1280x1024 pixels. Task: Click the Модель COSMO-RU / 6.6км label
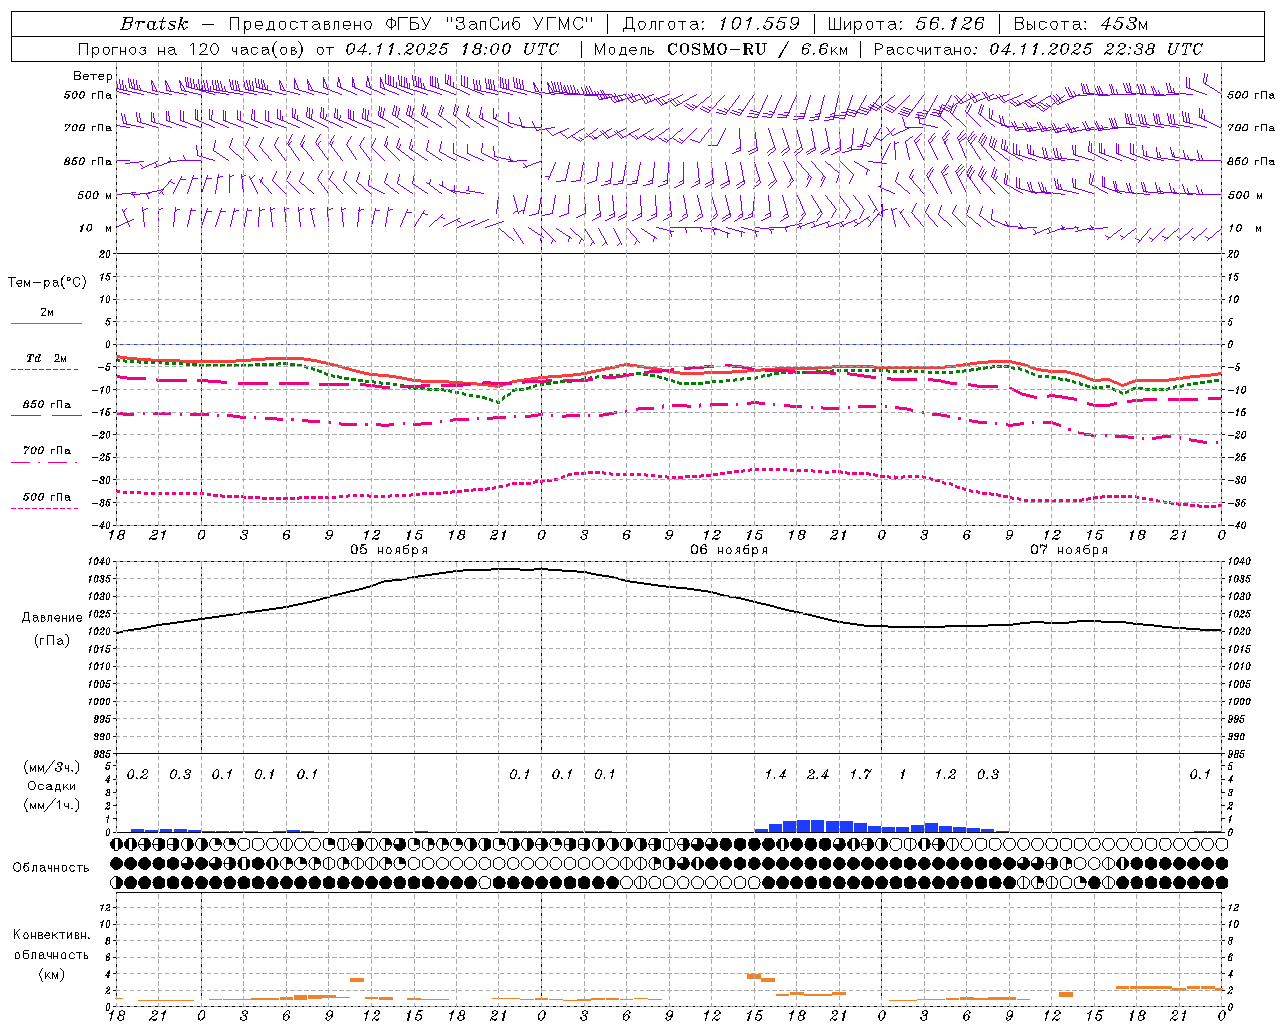click(721, 49)
